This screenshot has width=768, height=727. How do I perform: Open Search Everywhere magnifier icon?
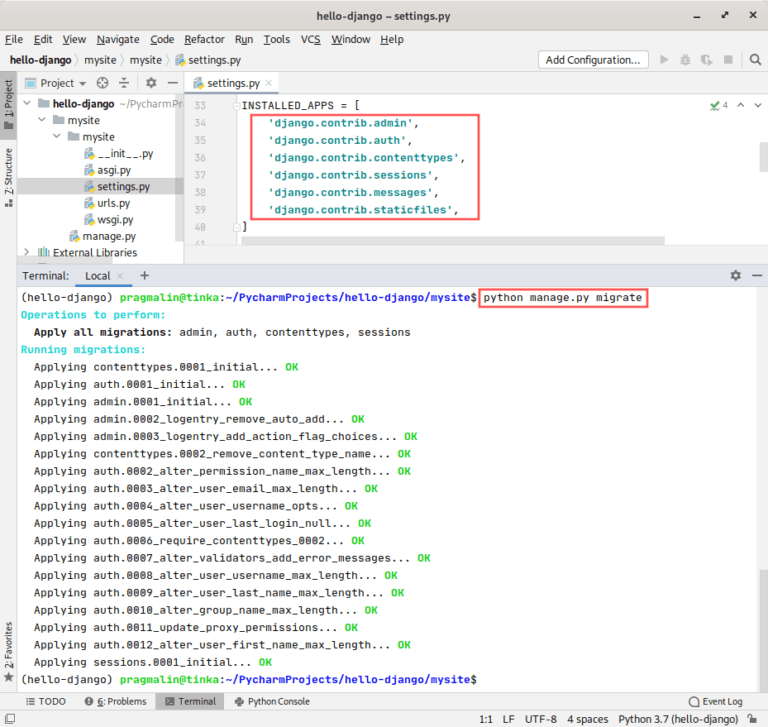click(x=755, y=60)
